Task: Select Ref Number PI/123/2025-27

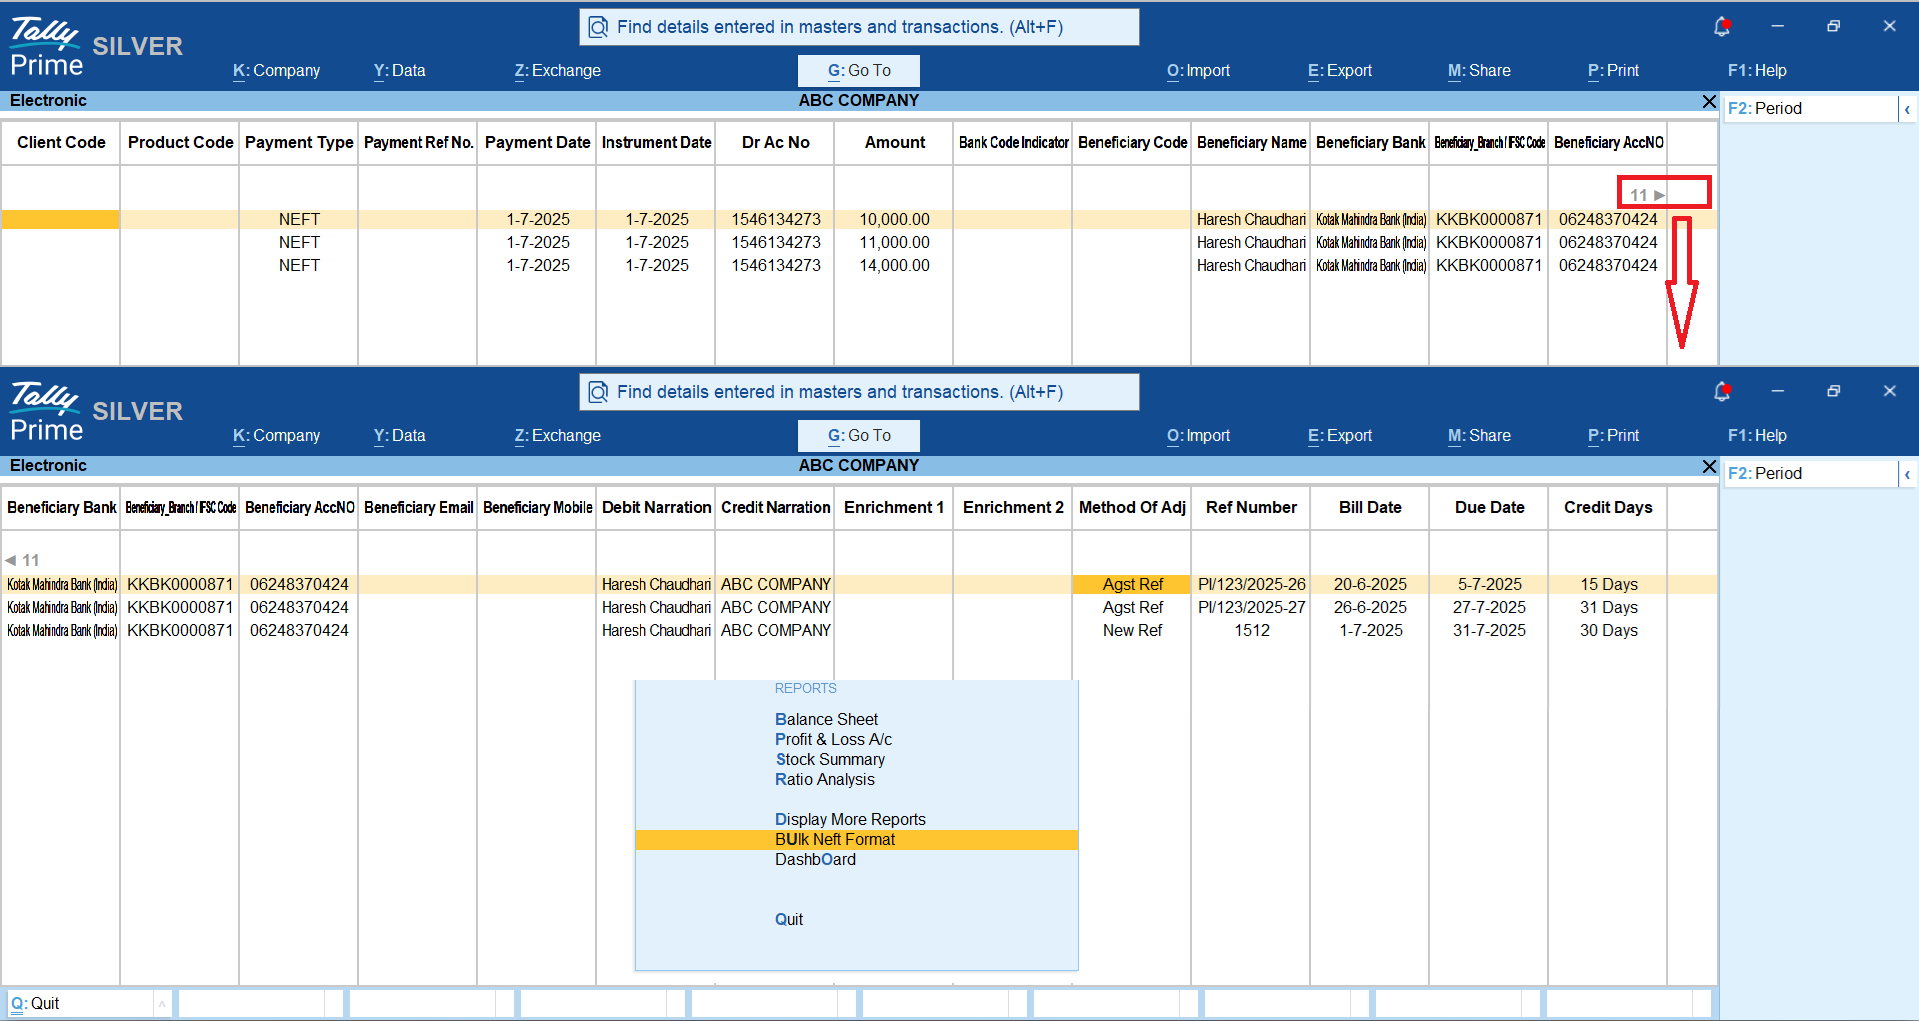Action: (x=1251, y=608)
